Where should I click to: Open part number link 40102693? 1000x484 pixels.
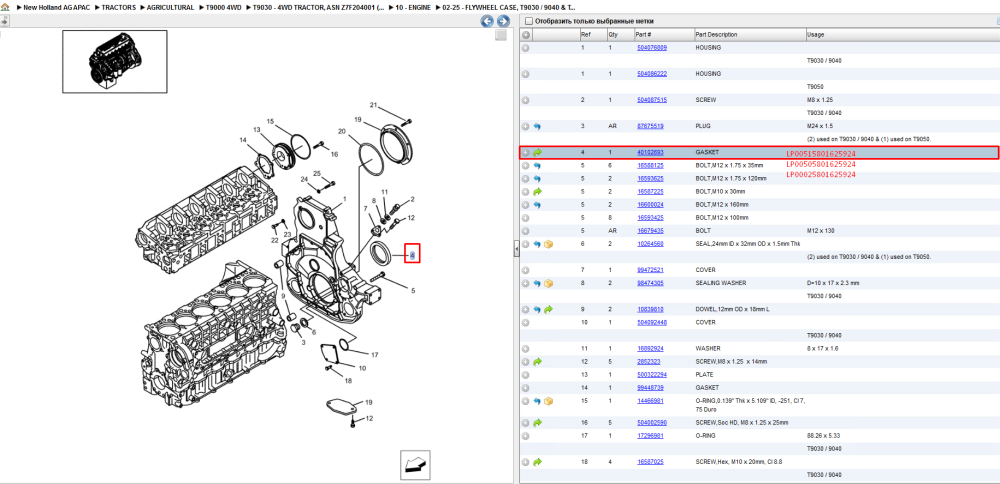click(650, 152)
